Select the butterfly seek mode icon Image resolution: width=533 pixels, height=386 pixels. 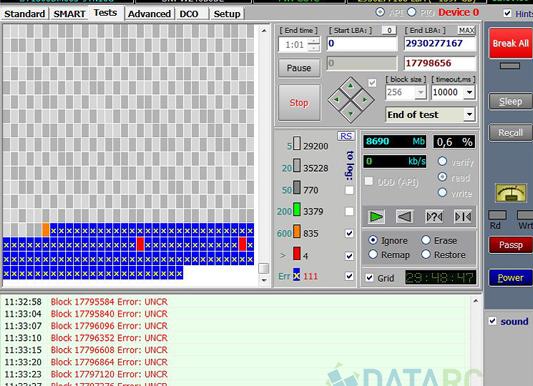[x=463, y=216]
